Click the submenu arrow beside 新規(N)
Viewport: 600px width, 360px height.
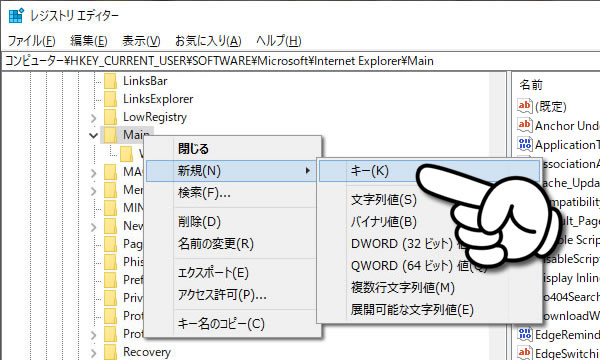click(308, 171)
